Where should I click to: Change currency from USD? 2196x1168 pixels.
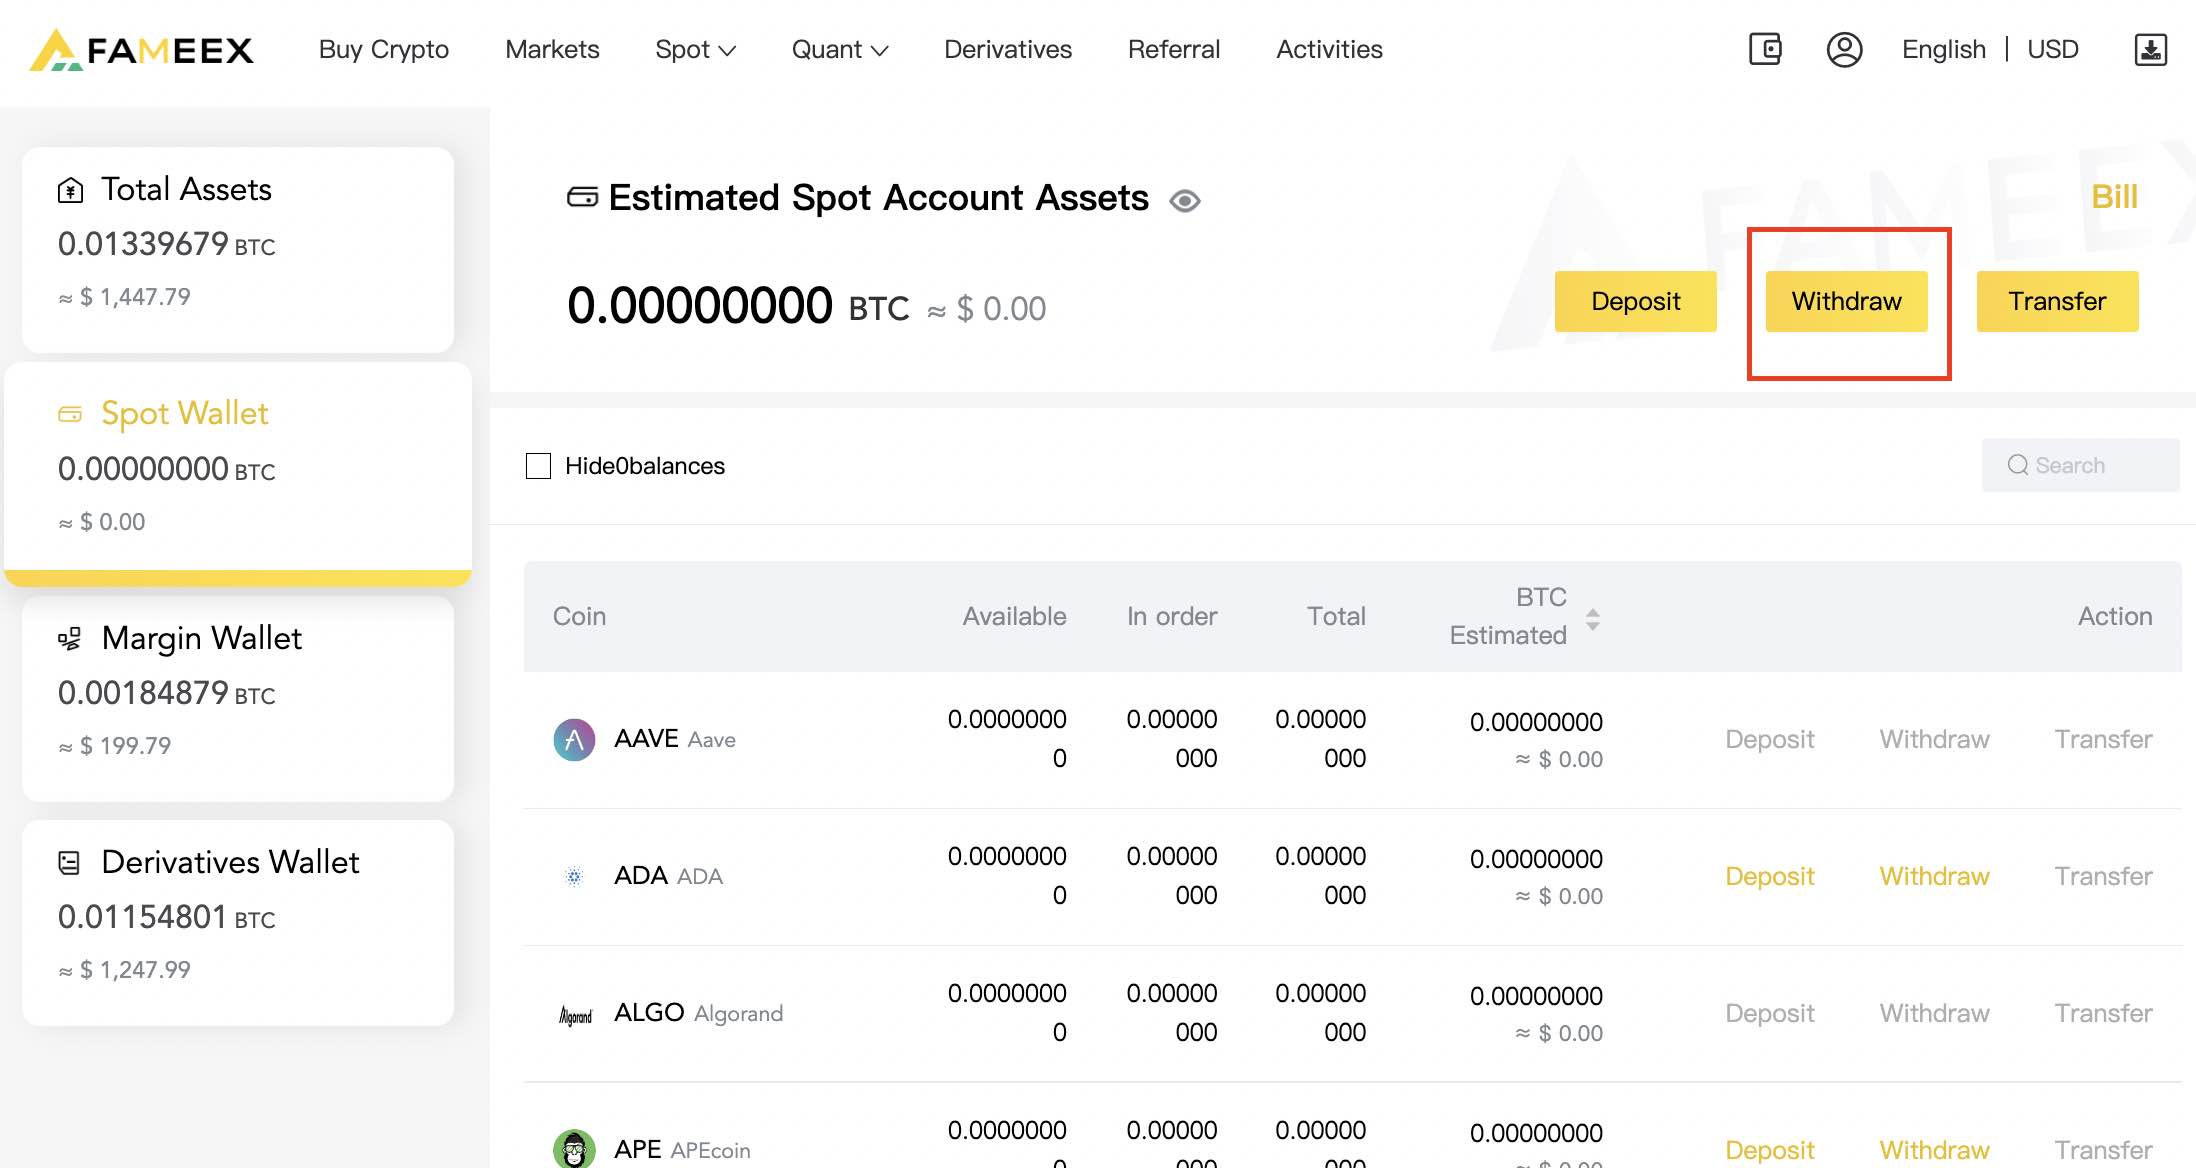2052,49
